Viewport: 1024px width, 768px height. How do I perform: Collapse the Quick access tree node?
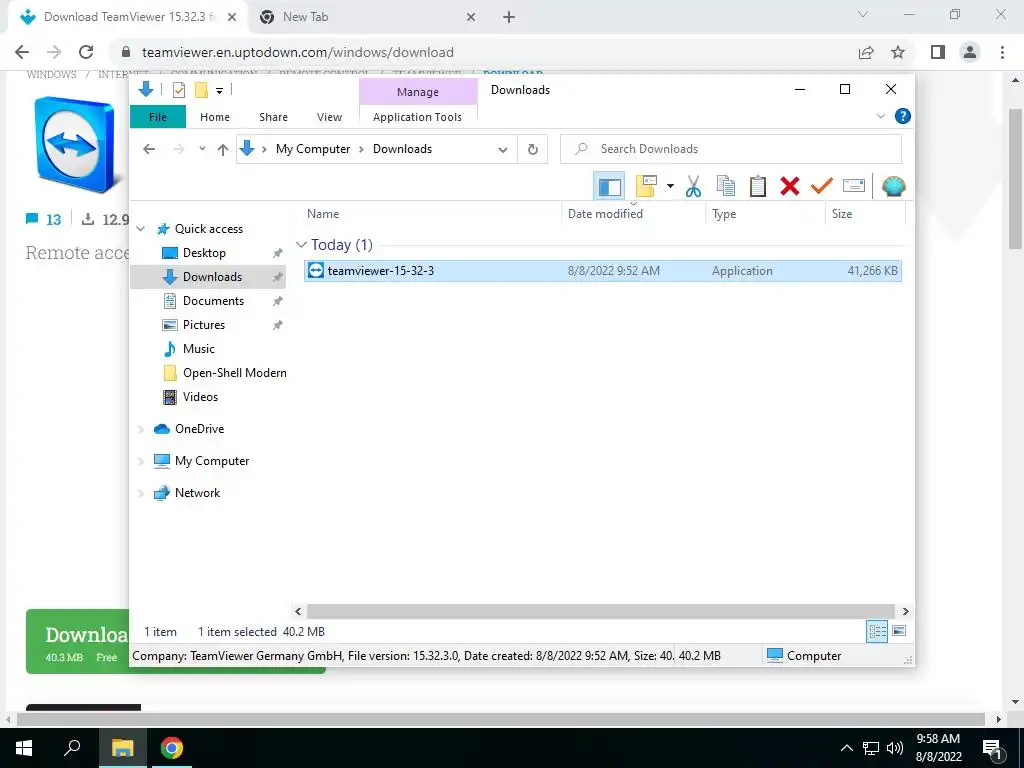point(140,229)
